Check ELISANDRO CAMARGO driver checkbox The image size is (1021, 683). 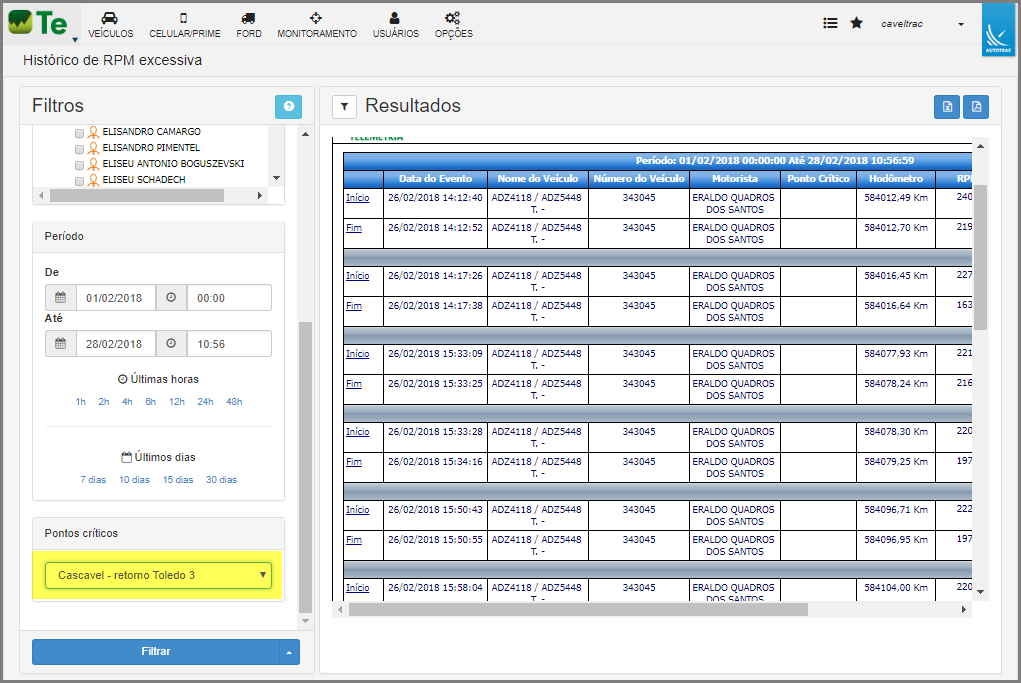[79, 133]
